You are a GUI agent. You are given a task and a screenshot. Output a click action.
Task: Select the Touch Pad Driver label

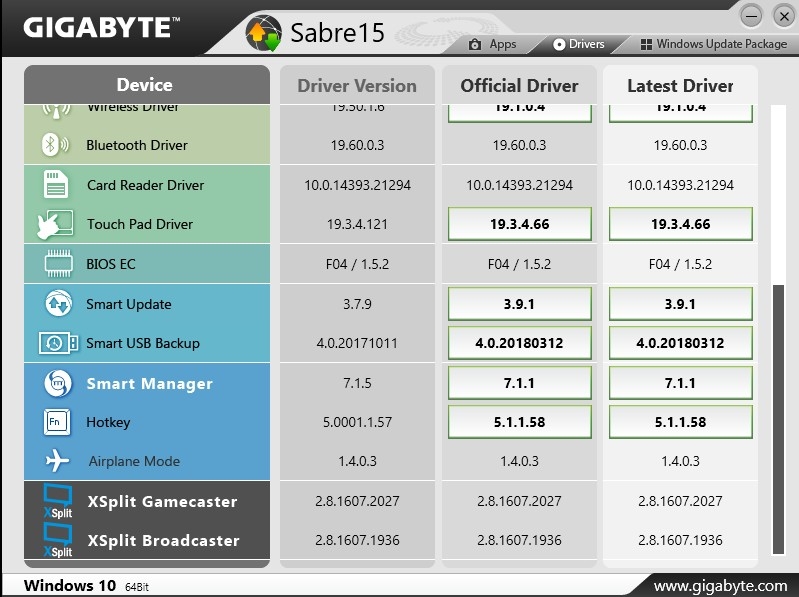(x=140, y=224)
